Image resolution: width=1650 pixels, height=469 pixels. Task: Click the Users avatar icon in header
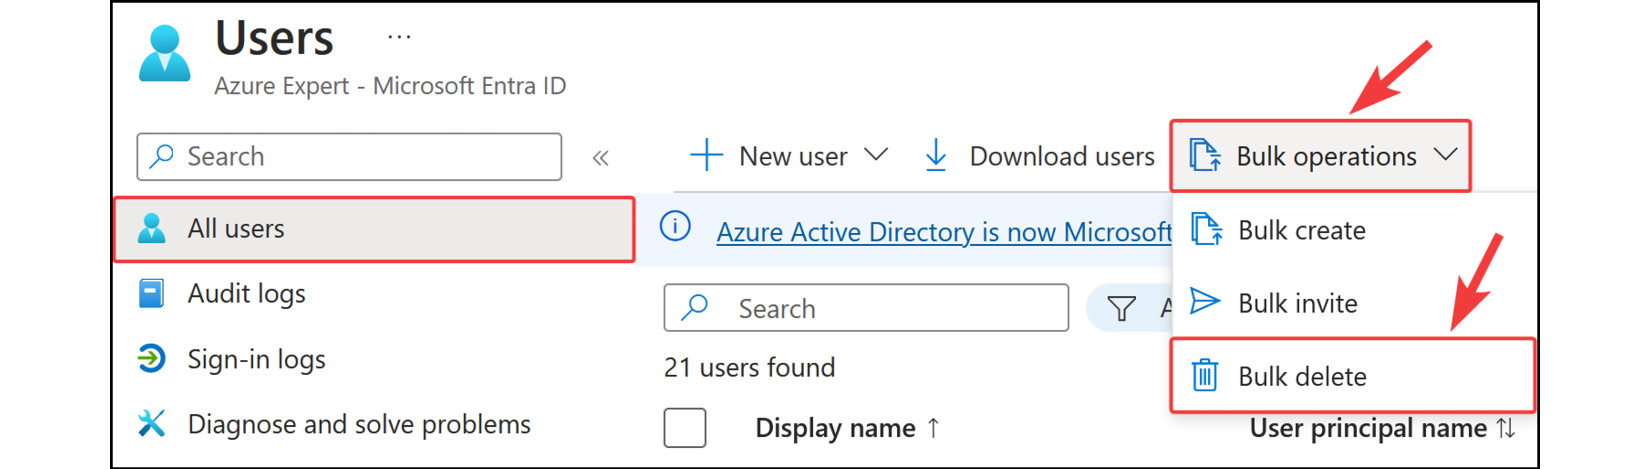[165, 54]
